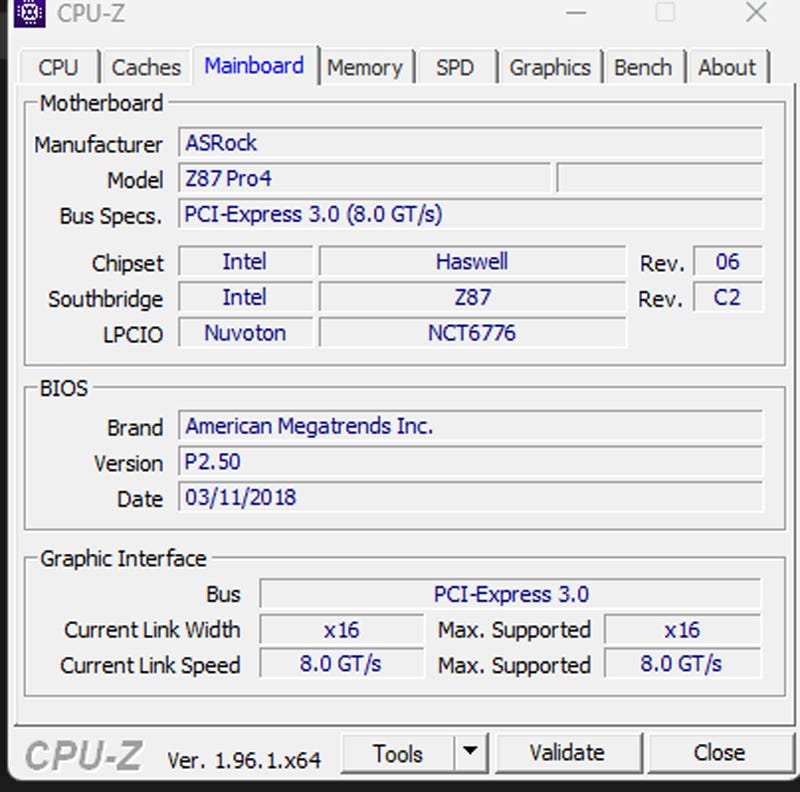Click the Close button at bottom
Image resolution: width=800 pixels, height=792 pixels.
[719, 754]
